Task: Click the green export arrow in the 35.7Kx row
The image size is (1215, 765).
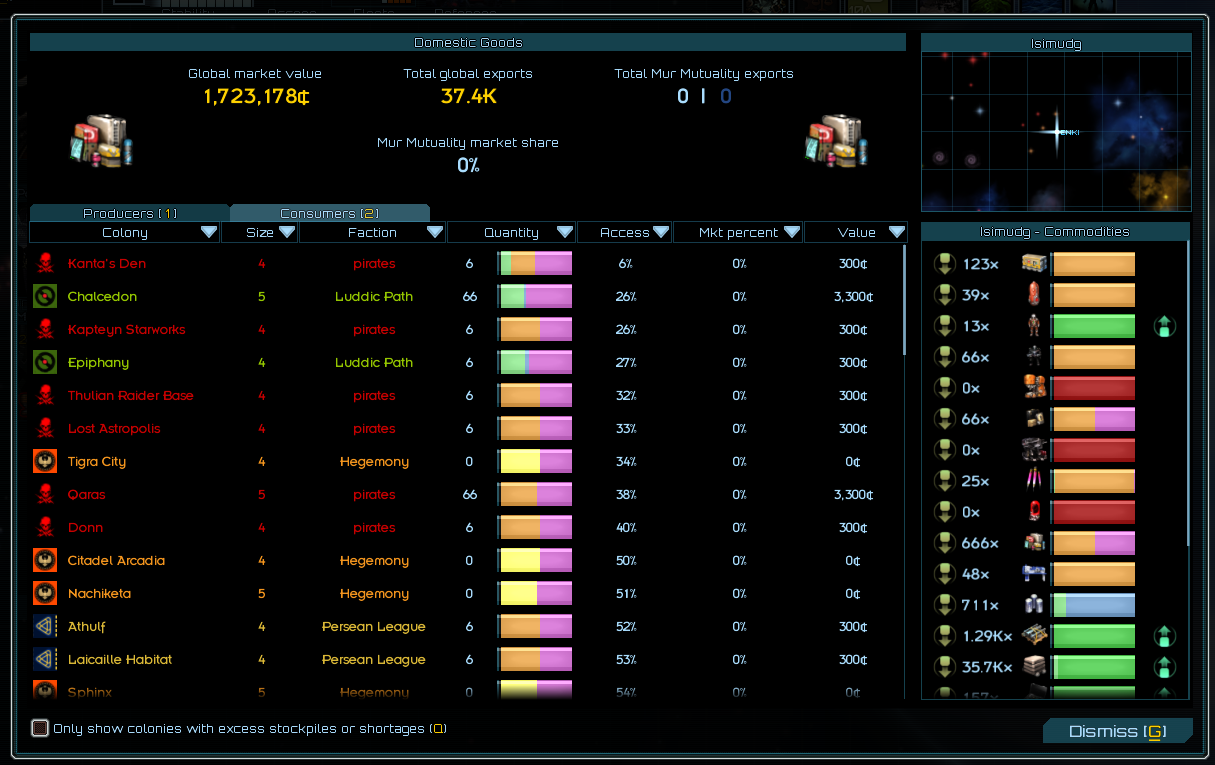Action: [1164, 667]
